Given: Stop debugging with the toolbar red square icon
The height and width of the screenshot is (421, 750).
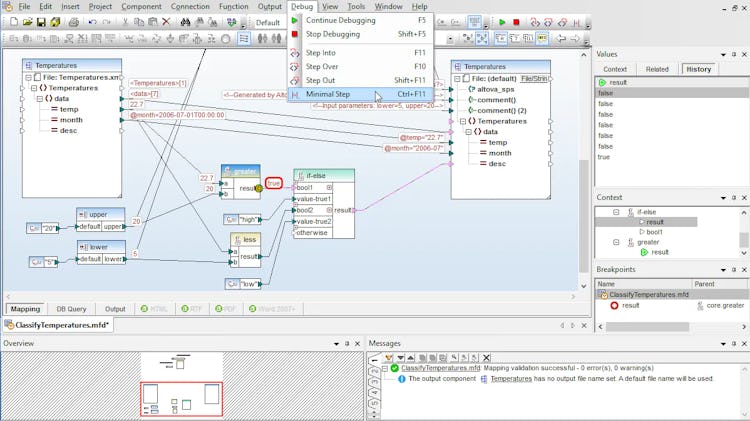Looking at the screenshot, I should click(516, 22).
